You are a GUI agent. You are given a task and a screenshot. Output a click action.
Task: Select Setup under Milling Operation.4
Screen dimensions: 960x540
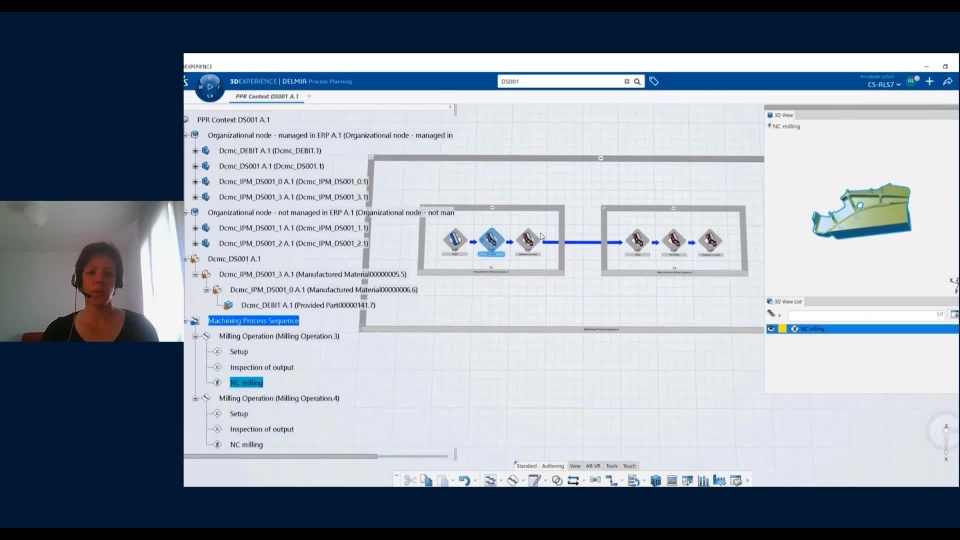(239, 414)
